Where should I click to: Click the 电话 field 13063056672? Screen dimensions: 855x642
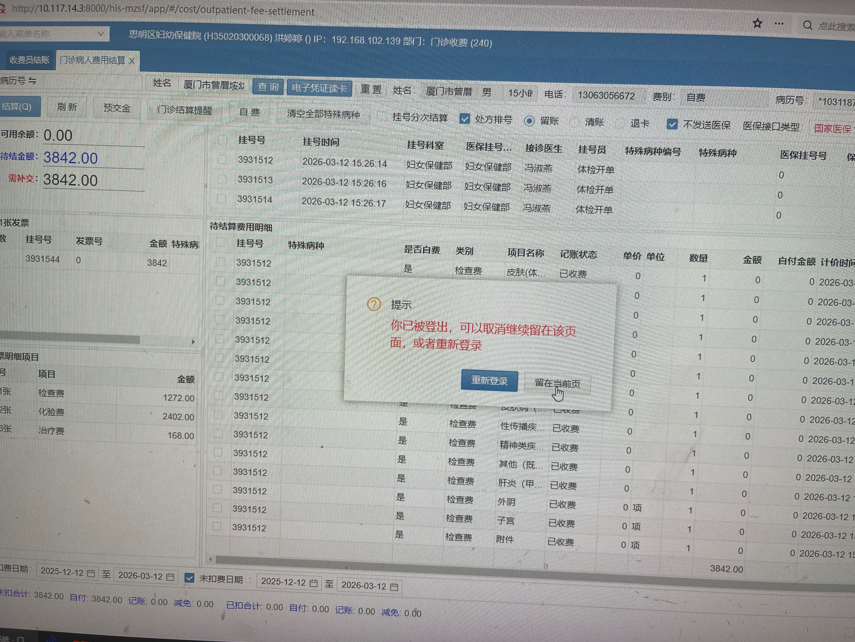pyautogui.click(x=608, y=96)
